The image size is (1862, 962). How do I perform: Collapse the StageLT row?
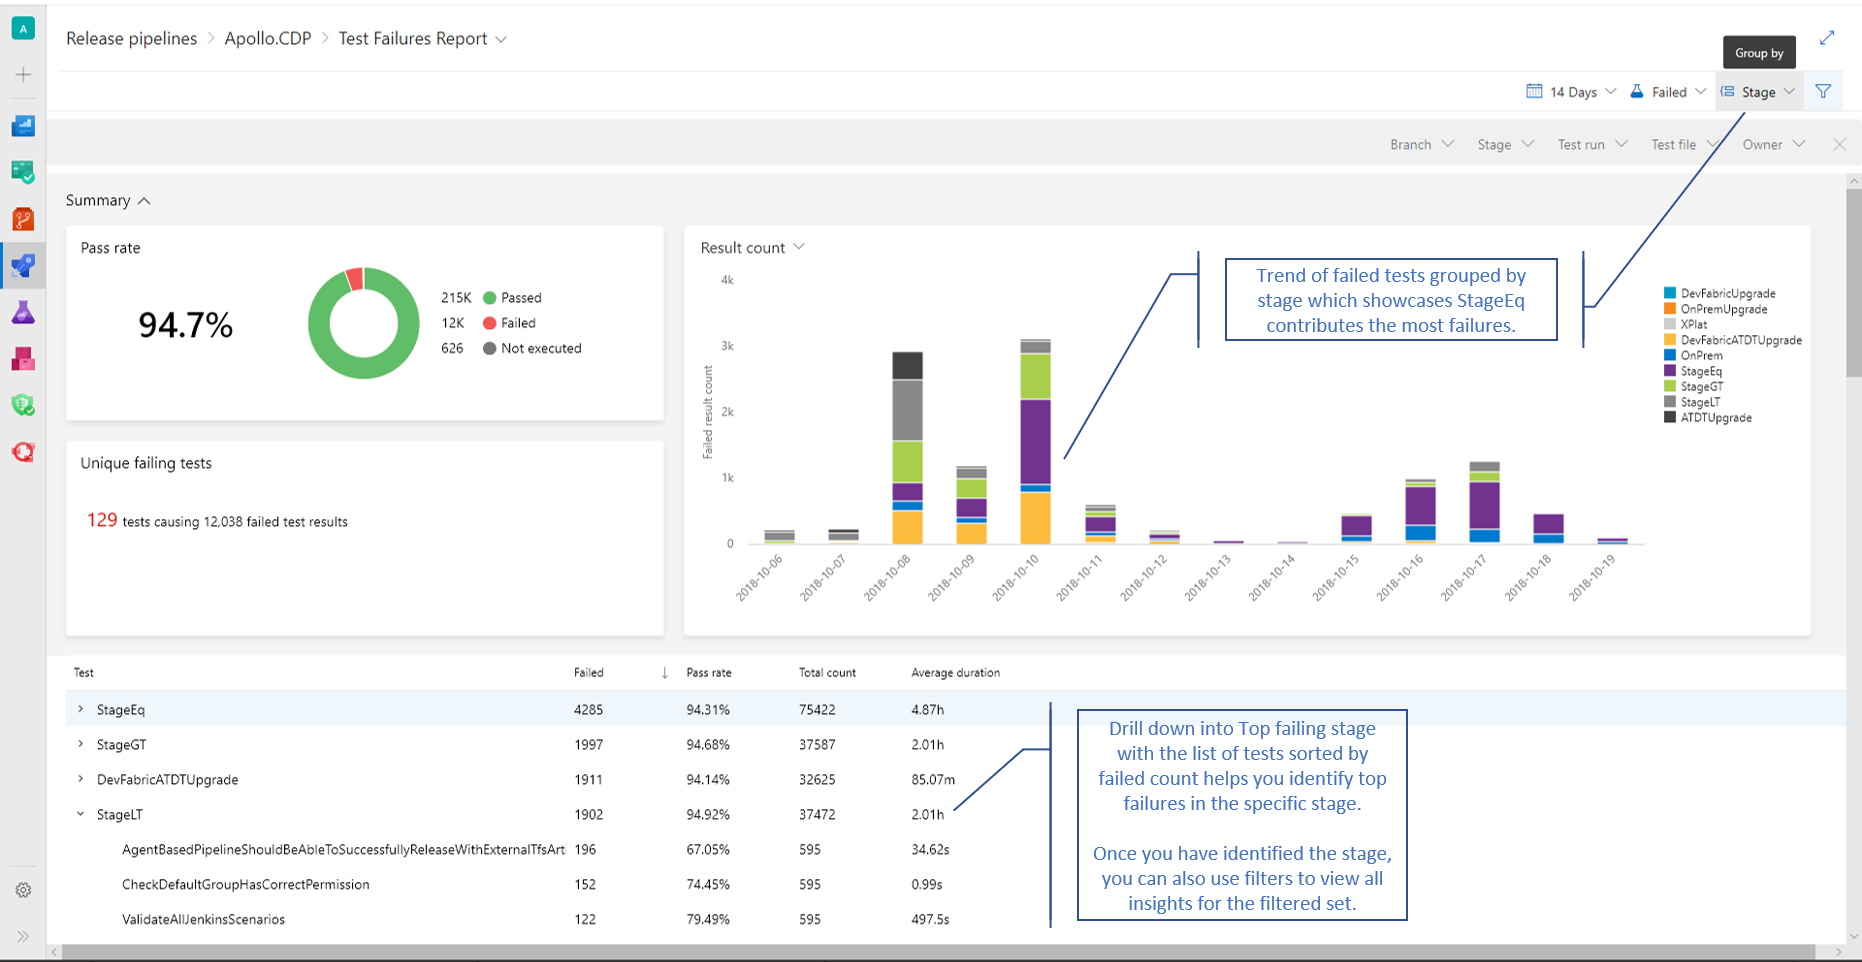pos(81,814)
